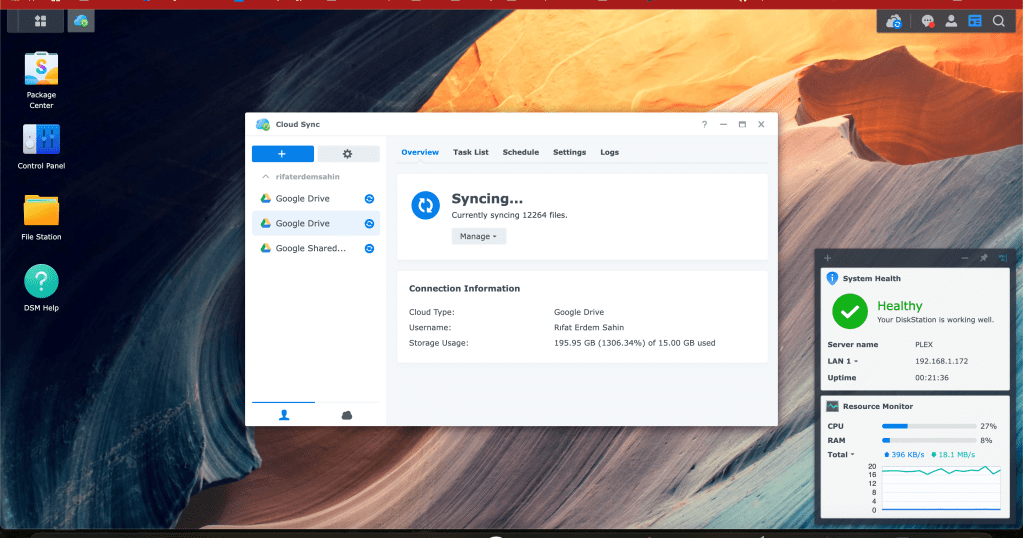
Task: Open the DSM search magnifier icon
Action: (x=999, y=22)
